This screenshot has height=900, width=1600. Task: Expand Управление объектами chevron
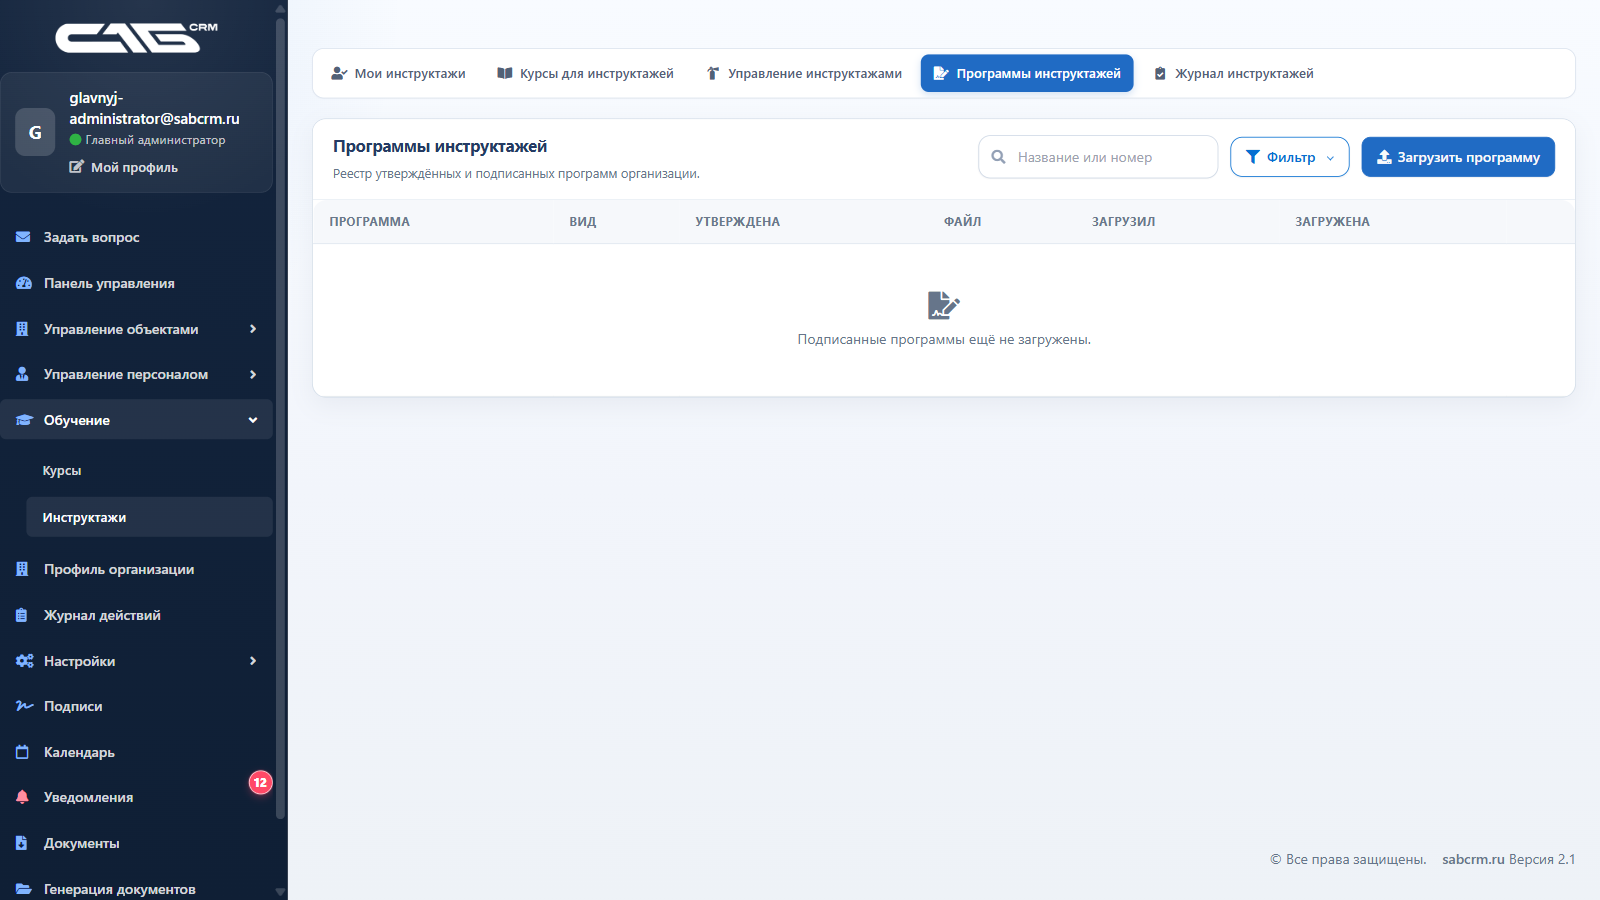coord(253,329)
